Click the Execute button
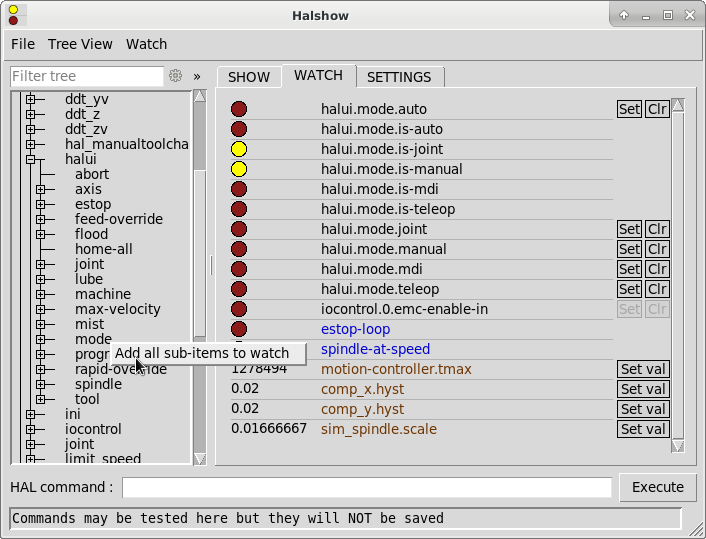706x539 pixels. pyautogui.click(x=658, y=487)
